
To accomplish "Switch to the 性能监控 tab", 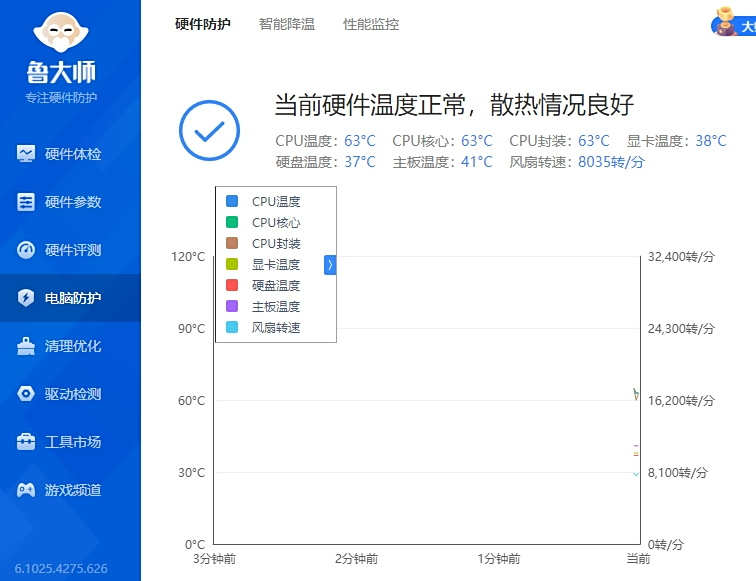I will pyautogui.click(x=371, y=24).
